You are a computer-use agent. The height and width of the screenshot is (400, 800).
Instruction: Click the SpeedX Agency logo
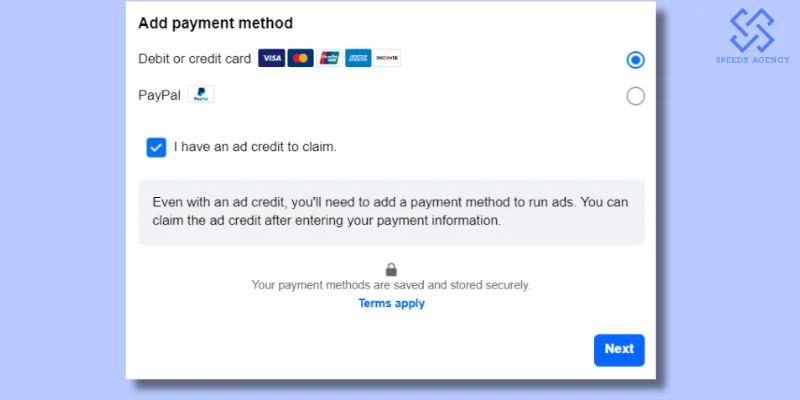tap(751, 30)
